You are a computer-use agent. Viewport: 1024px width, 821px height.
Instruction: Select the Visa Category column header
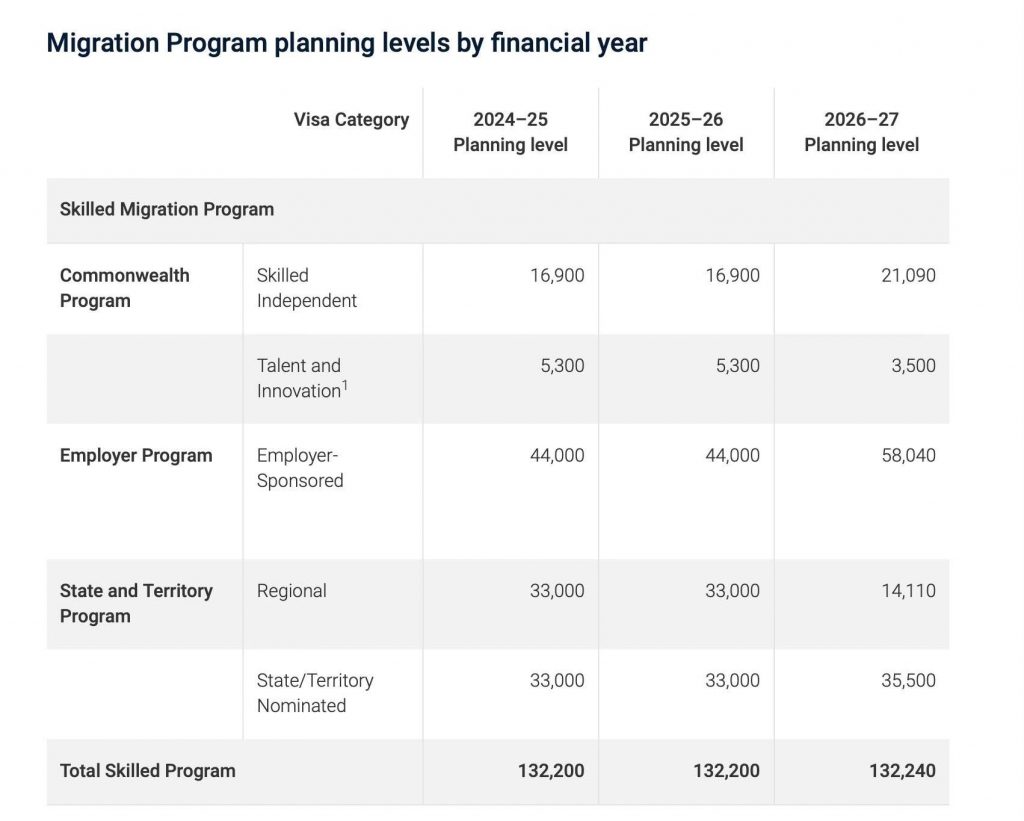[x=351, y=120]
